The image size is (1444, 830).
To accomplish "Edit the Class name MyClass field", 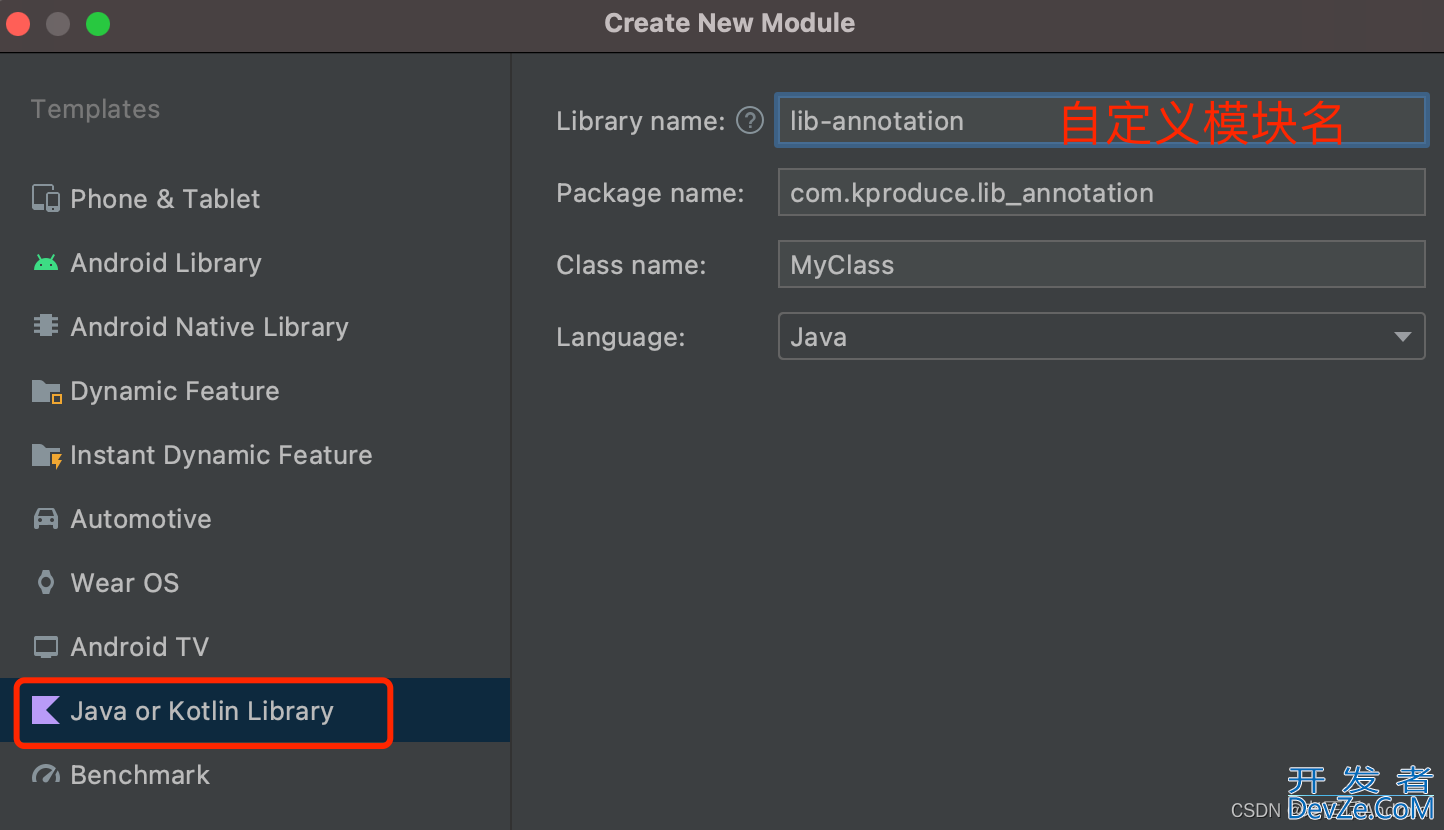I will (1100, 265).
